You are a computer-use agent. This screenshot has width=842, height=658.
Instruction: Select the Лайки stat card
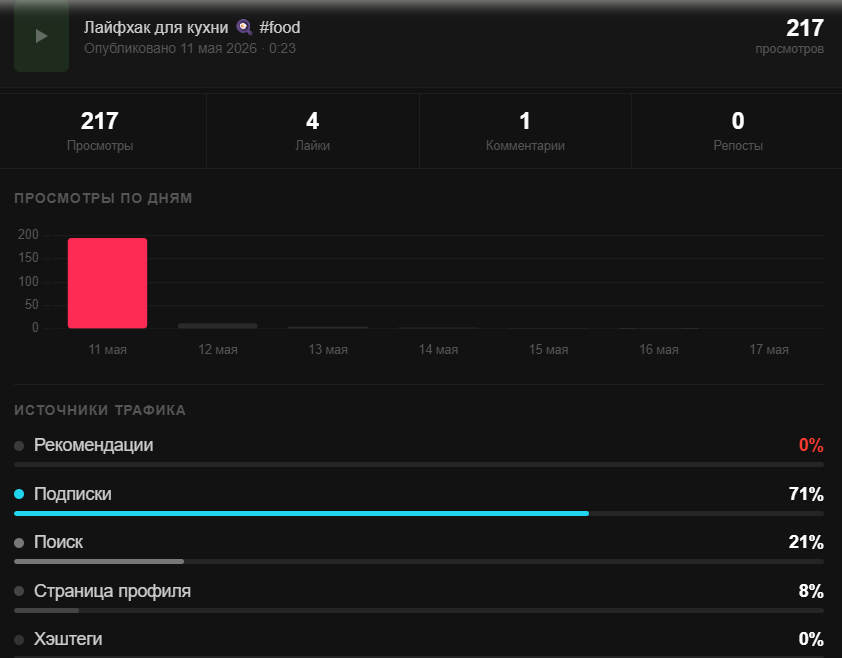313,131
